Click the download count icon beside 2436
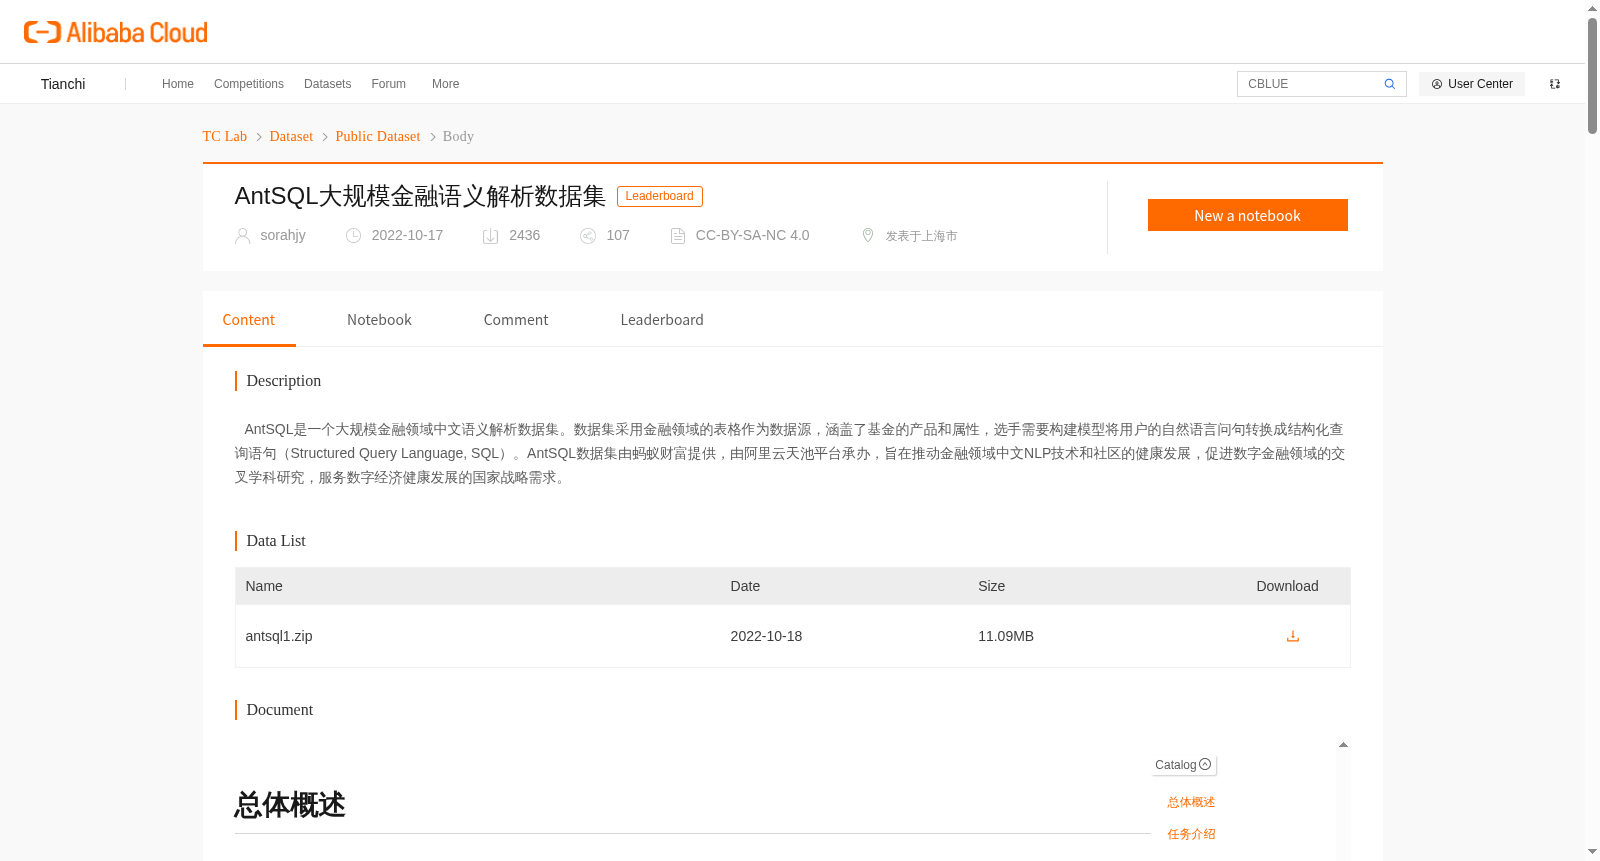Image resolution: width=1600 pixels, height=861 pixels. 491,236
